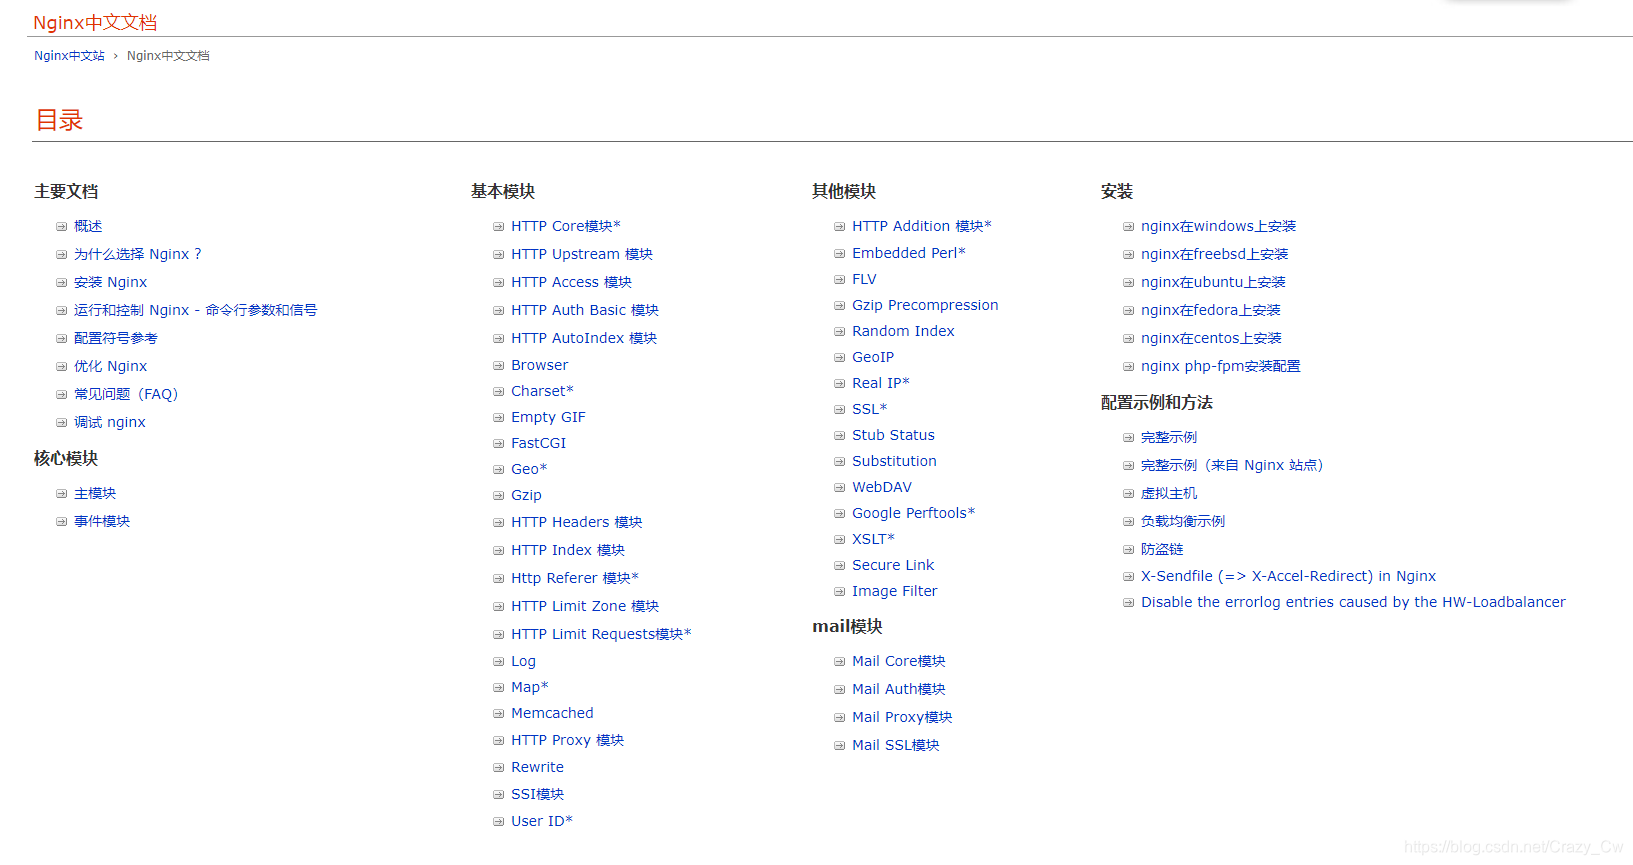Screen dimensions: 1633x865
Task: Open X-Sendfile (=> X-Accel-Redirect) in Nginx link
Action: [x=1288, y=576]
